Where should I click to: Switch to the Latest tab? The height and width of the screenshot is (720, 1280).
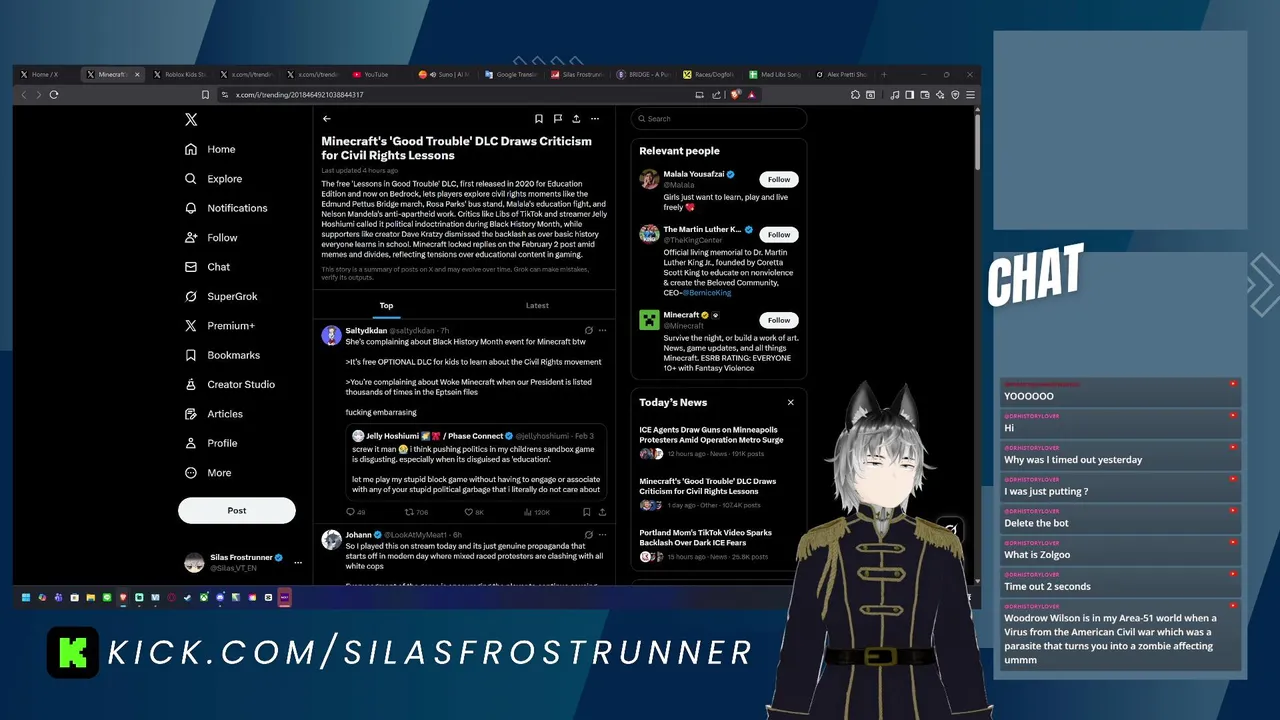click(x=537, y=305)
